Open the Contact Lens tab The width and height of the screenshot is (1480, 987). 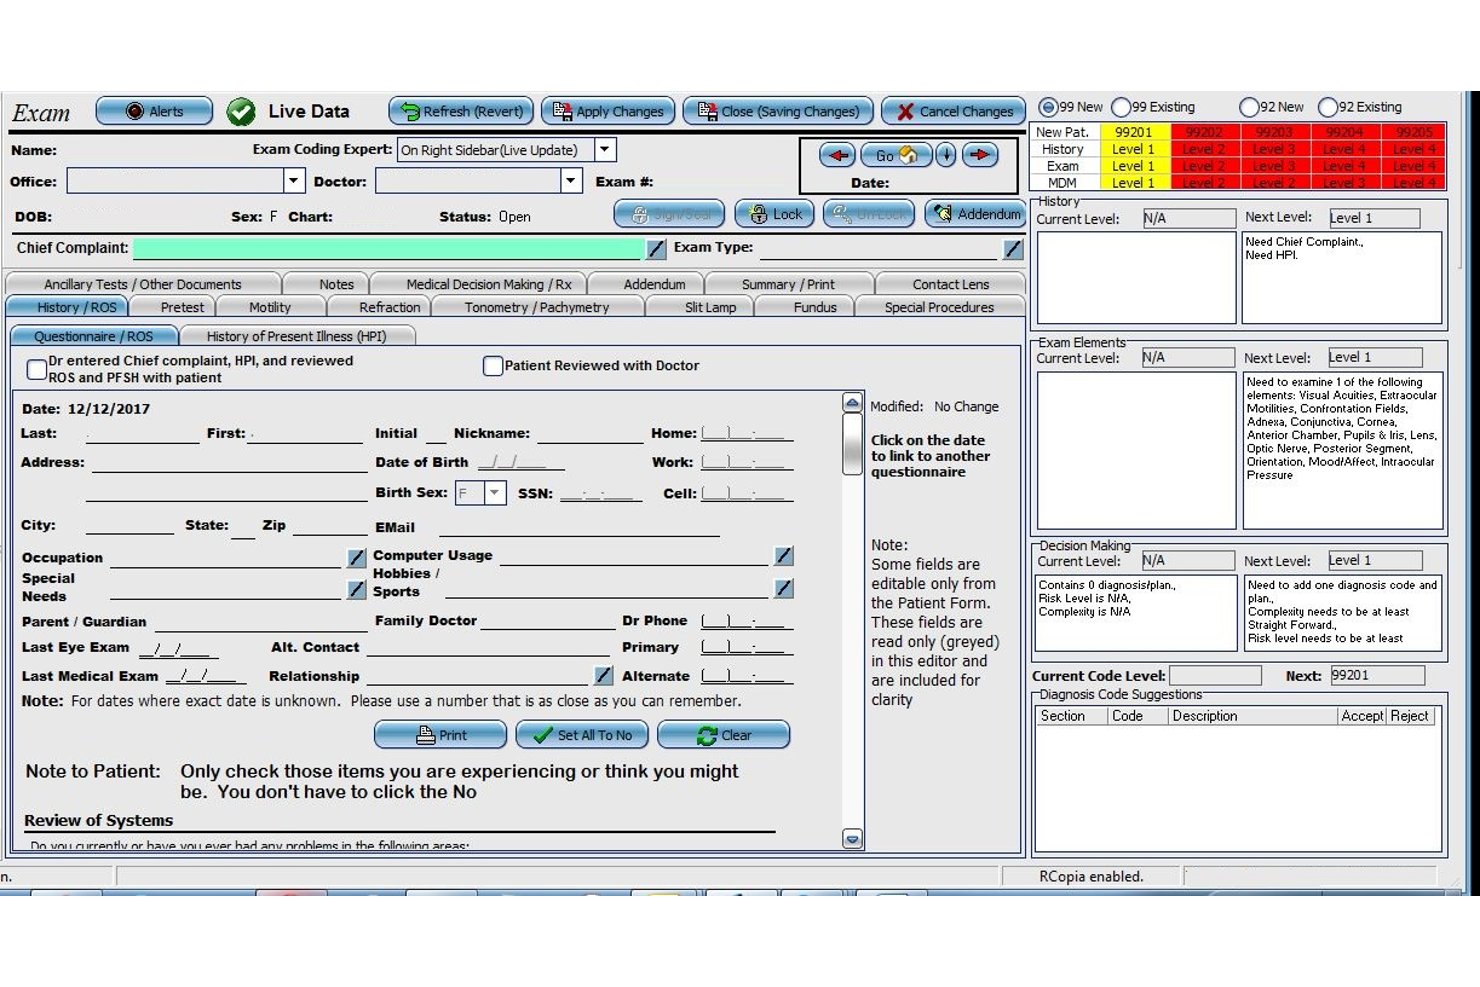pos(951,284)
